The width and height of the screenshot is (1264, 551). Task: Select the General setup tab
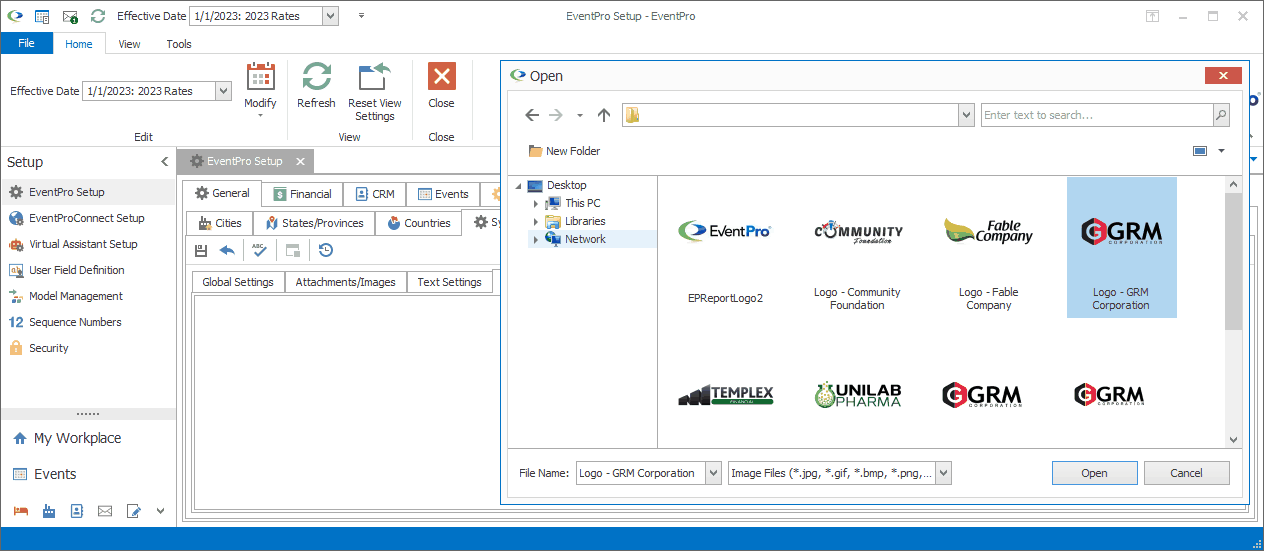pyautogui.click(x=222, y=194)
